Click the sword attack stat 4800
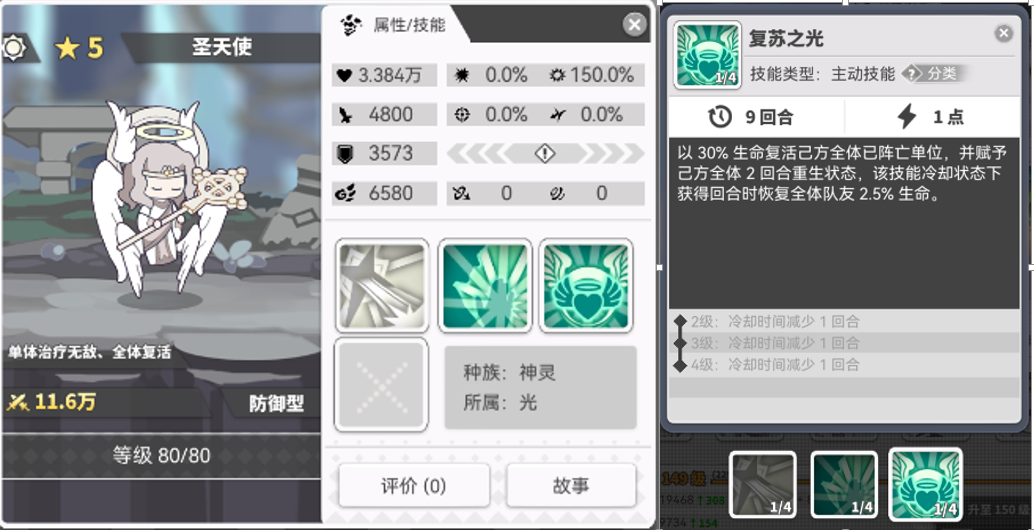The image size is (1034, 530). [x=384, y=115]
